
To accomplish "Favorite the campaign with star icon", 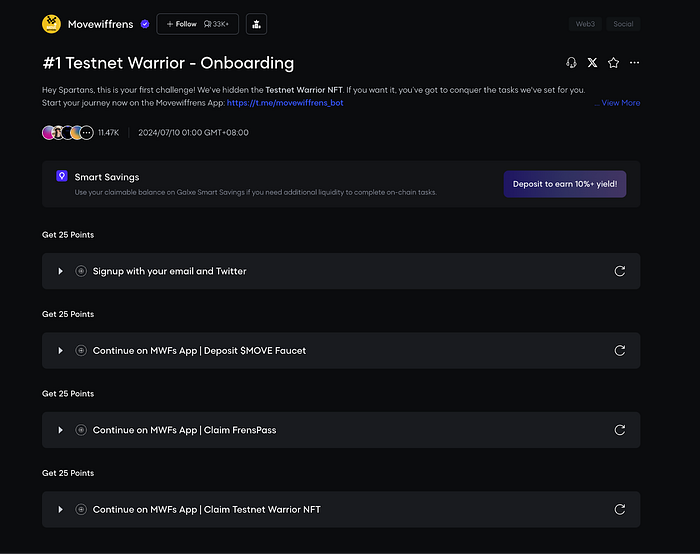I will [613, 63].
